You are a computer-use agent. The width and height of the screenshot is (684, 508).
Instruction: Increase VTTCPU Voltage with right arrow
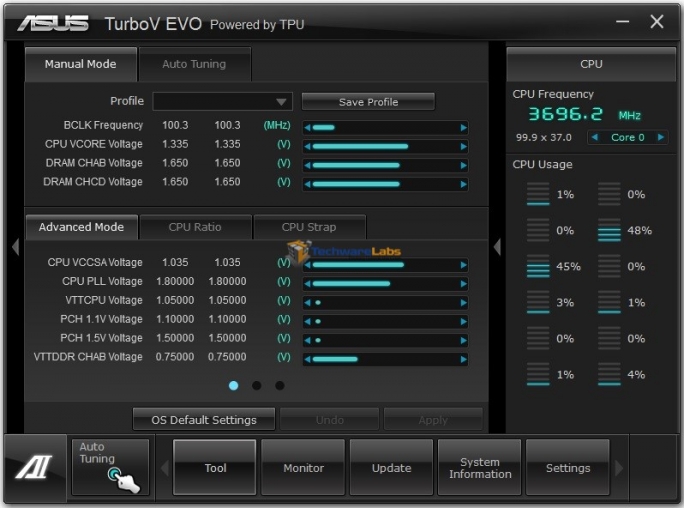pos(463,303)
